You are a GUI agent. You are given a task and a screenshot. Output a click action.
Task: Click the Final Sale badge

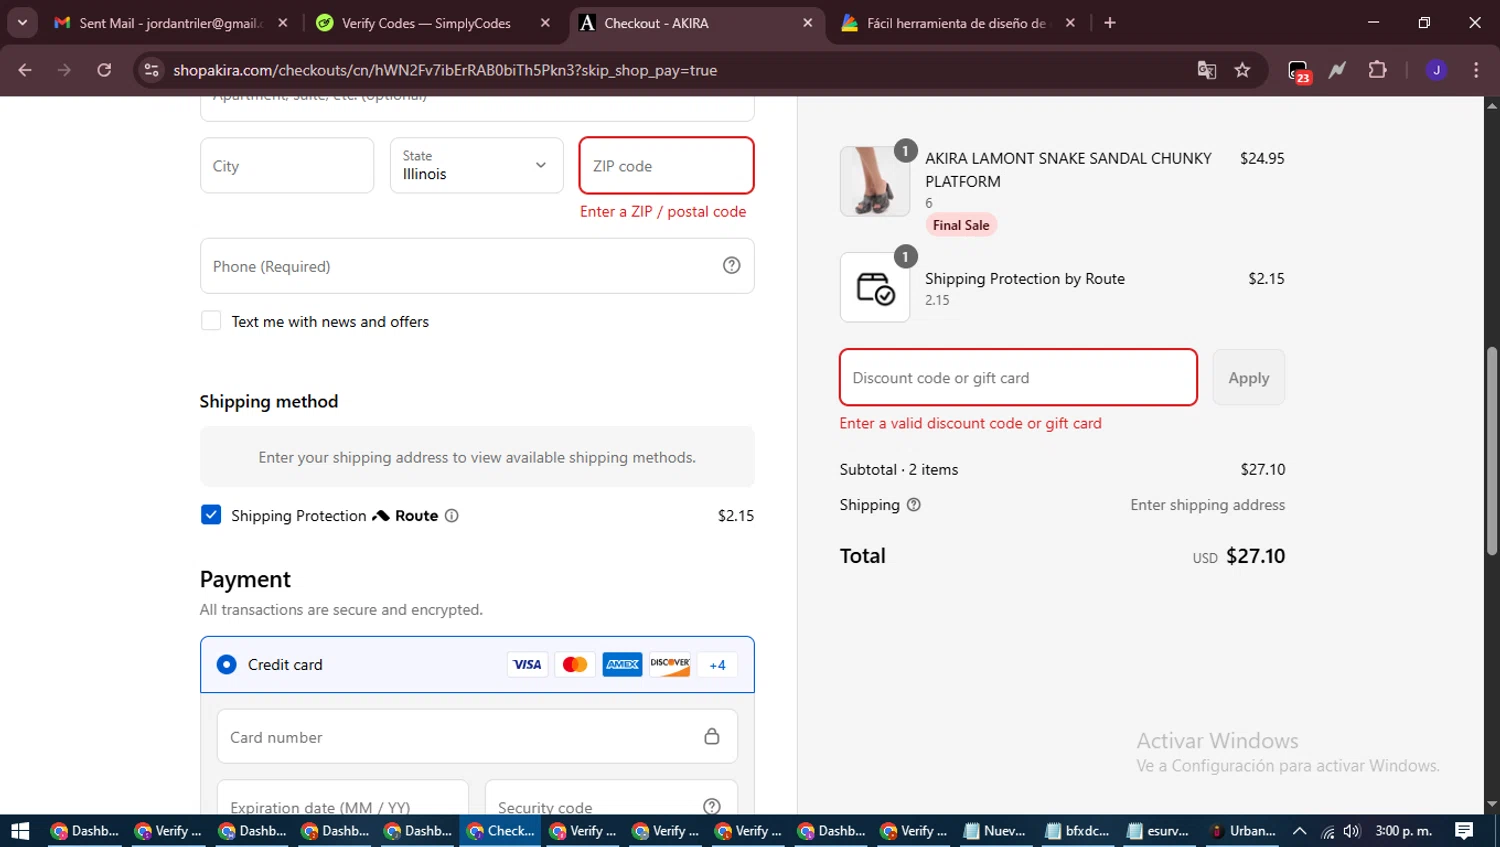click(x=961, y=225)
